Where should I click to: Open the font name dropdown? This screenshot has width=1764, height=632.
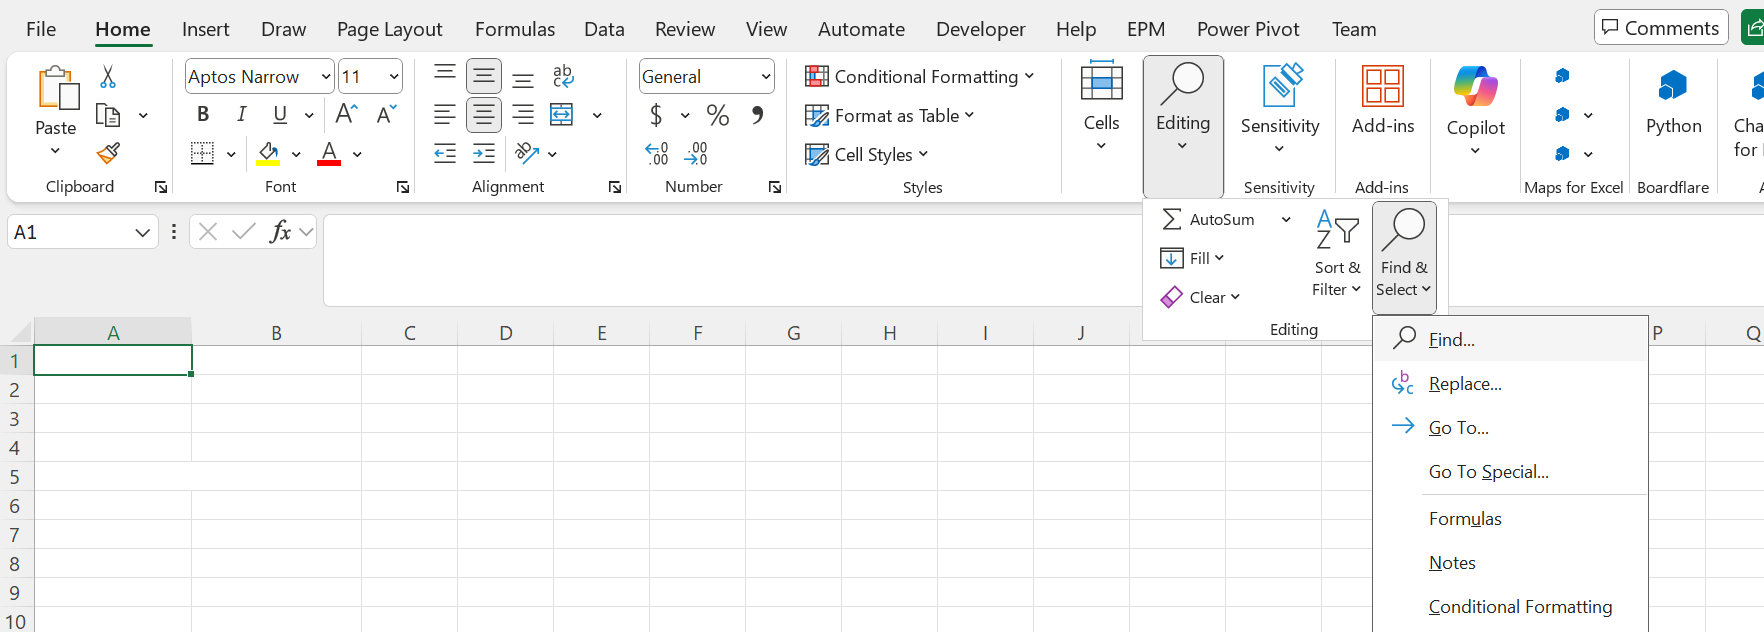point(326,77)
